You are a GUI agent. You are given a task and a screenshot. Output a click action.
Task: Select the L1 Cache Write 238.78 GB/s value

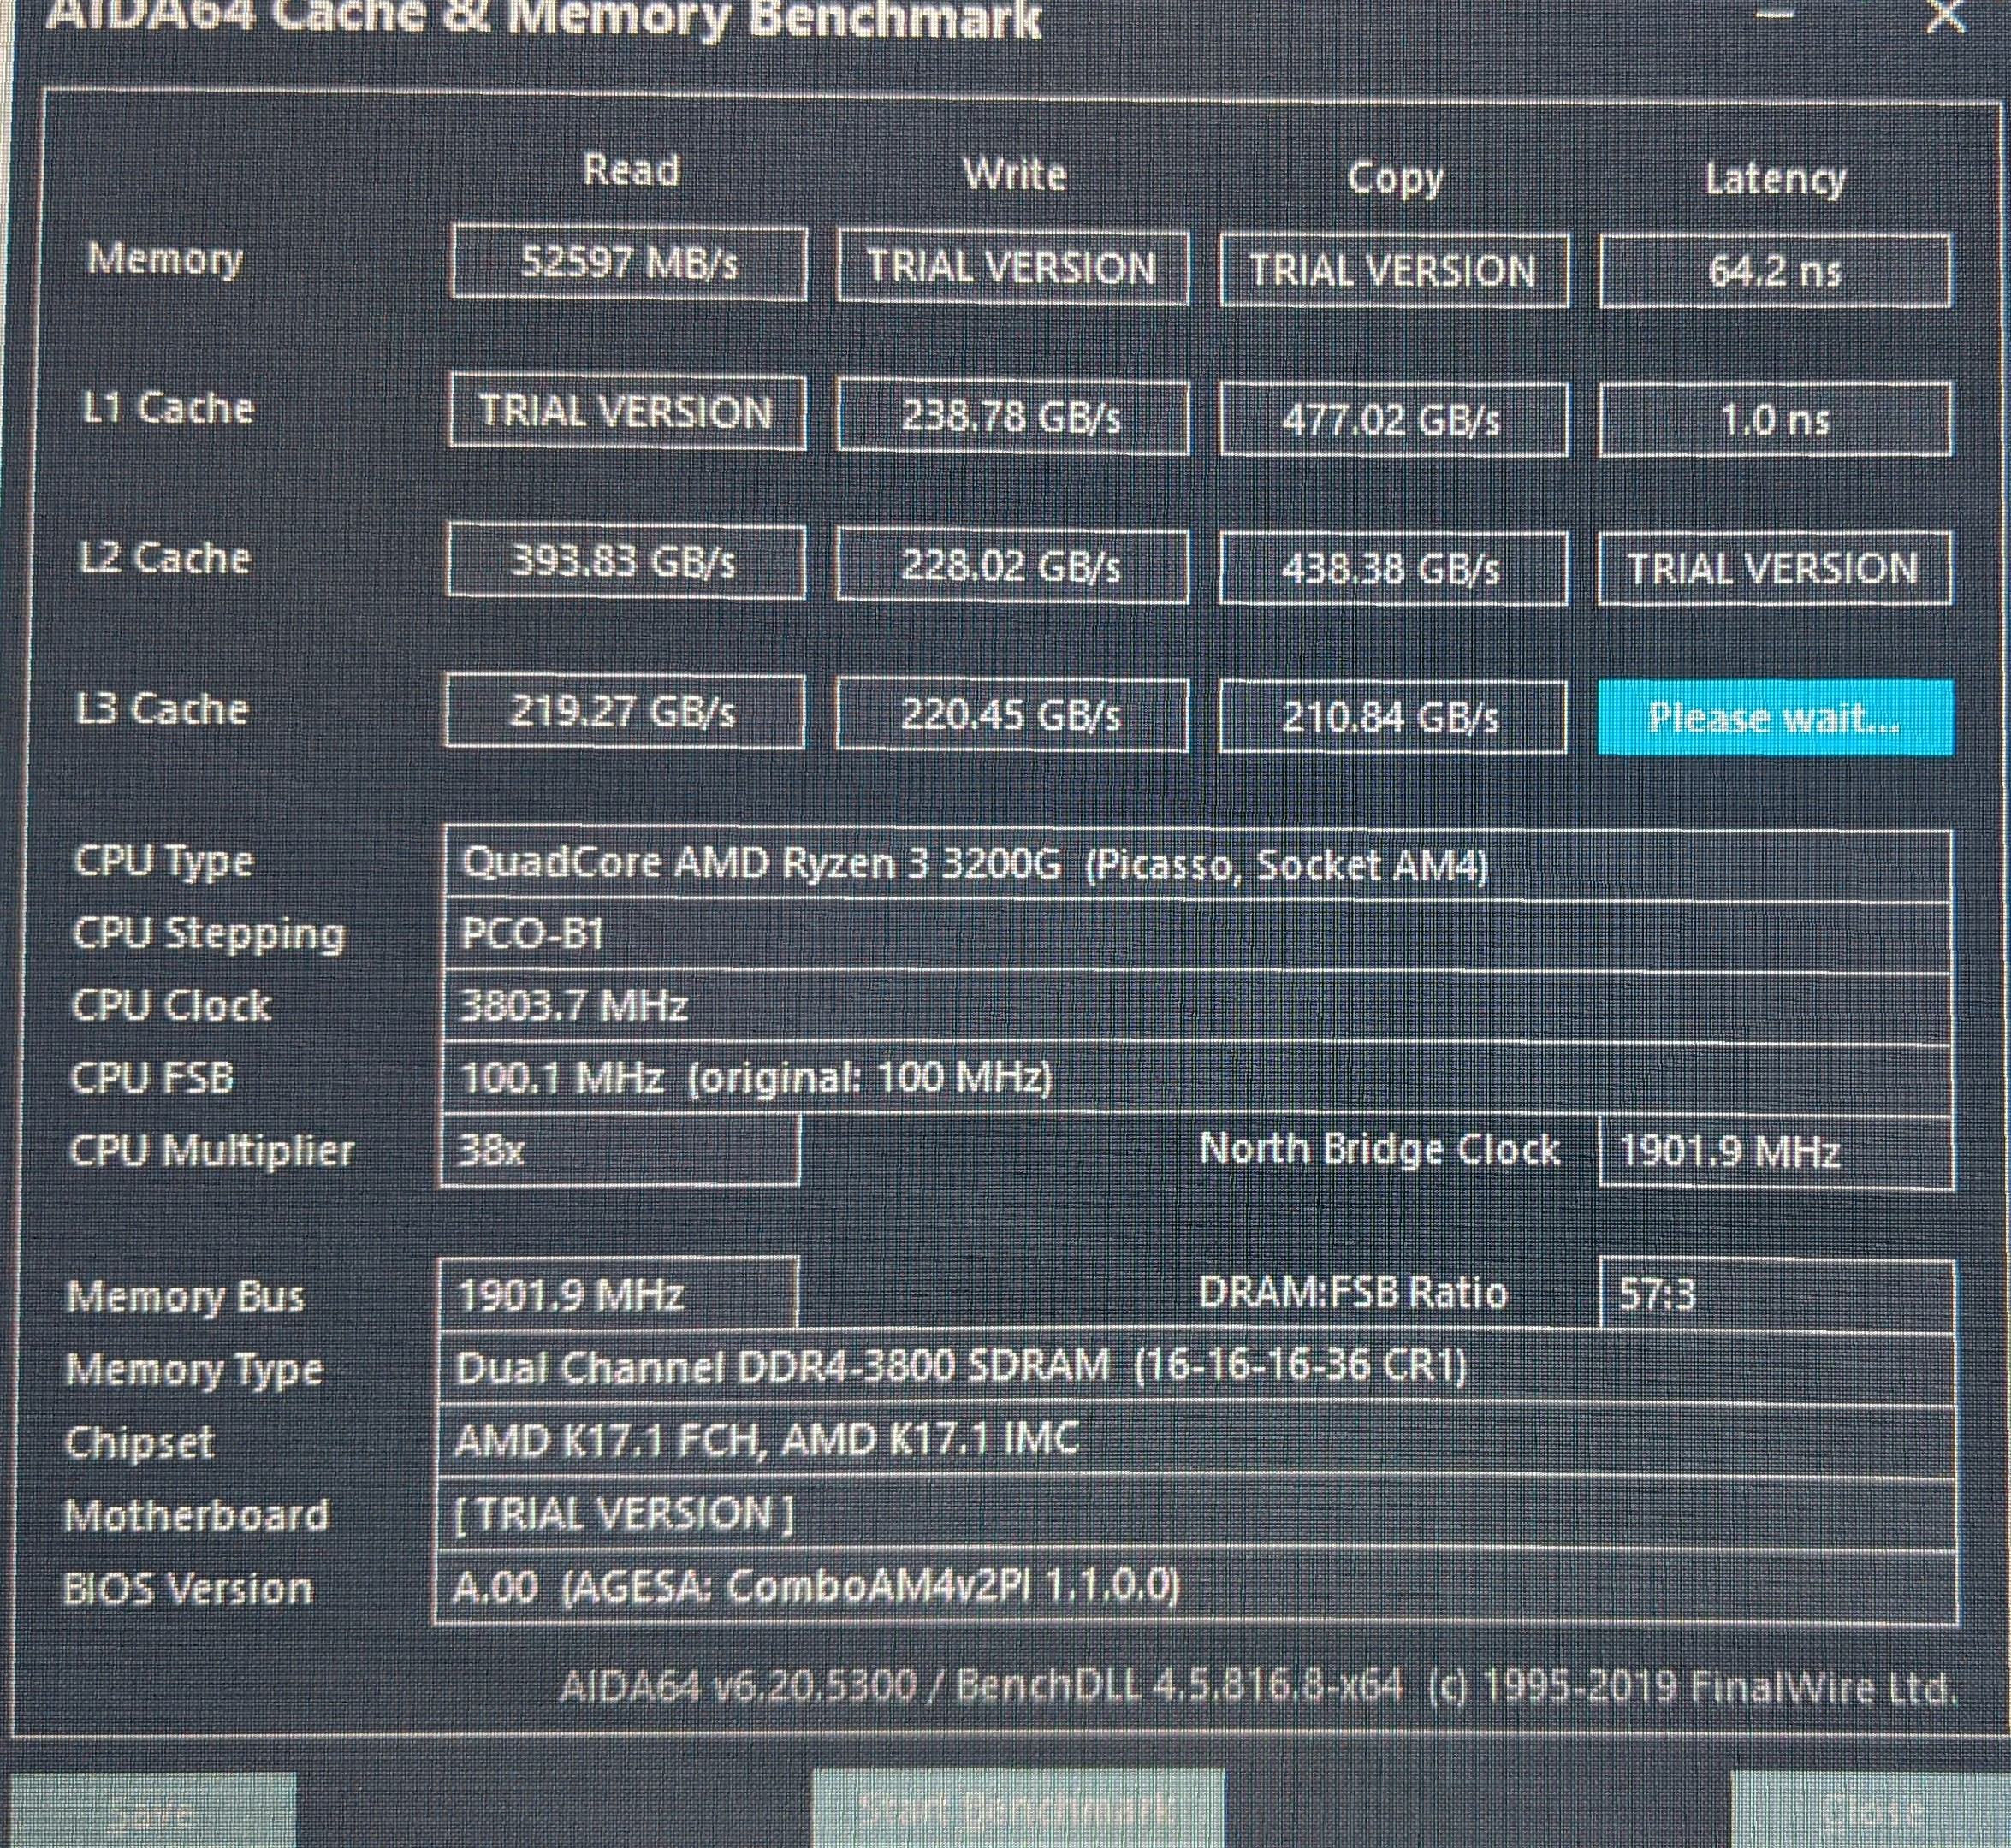[x=1012, y=416]
